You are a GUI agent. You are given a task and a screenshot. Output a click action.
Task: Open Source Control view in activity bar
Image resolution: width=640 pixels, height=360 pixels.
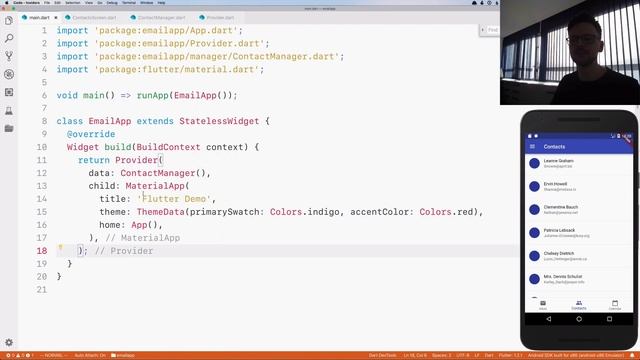pos(9,56)
